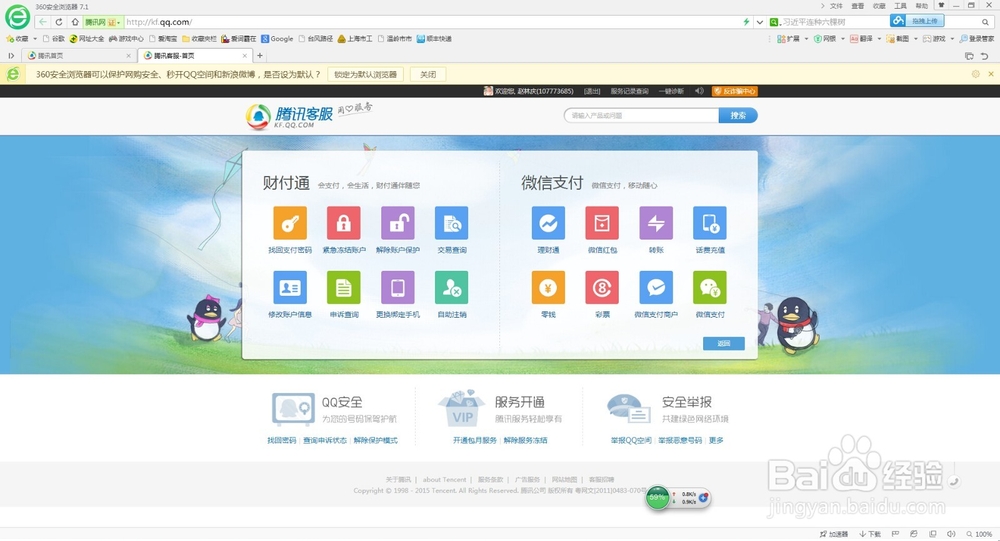Screen dimensions: 1000x541
Task: Click the QQ安全 shield graphic
Action: [x=293, y=409]
